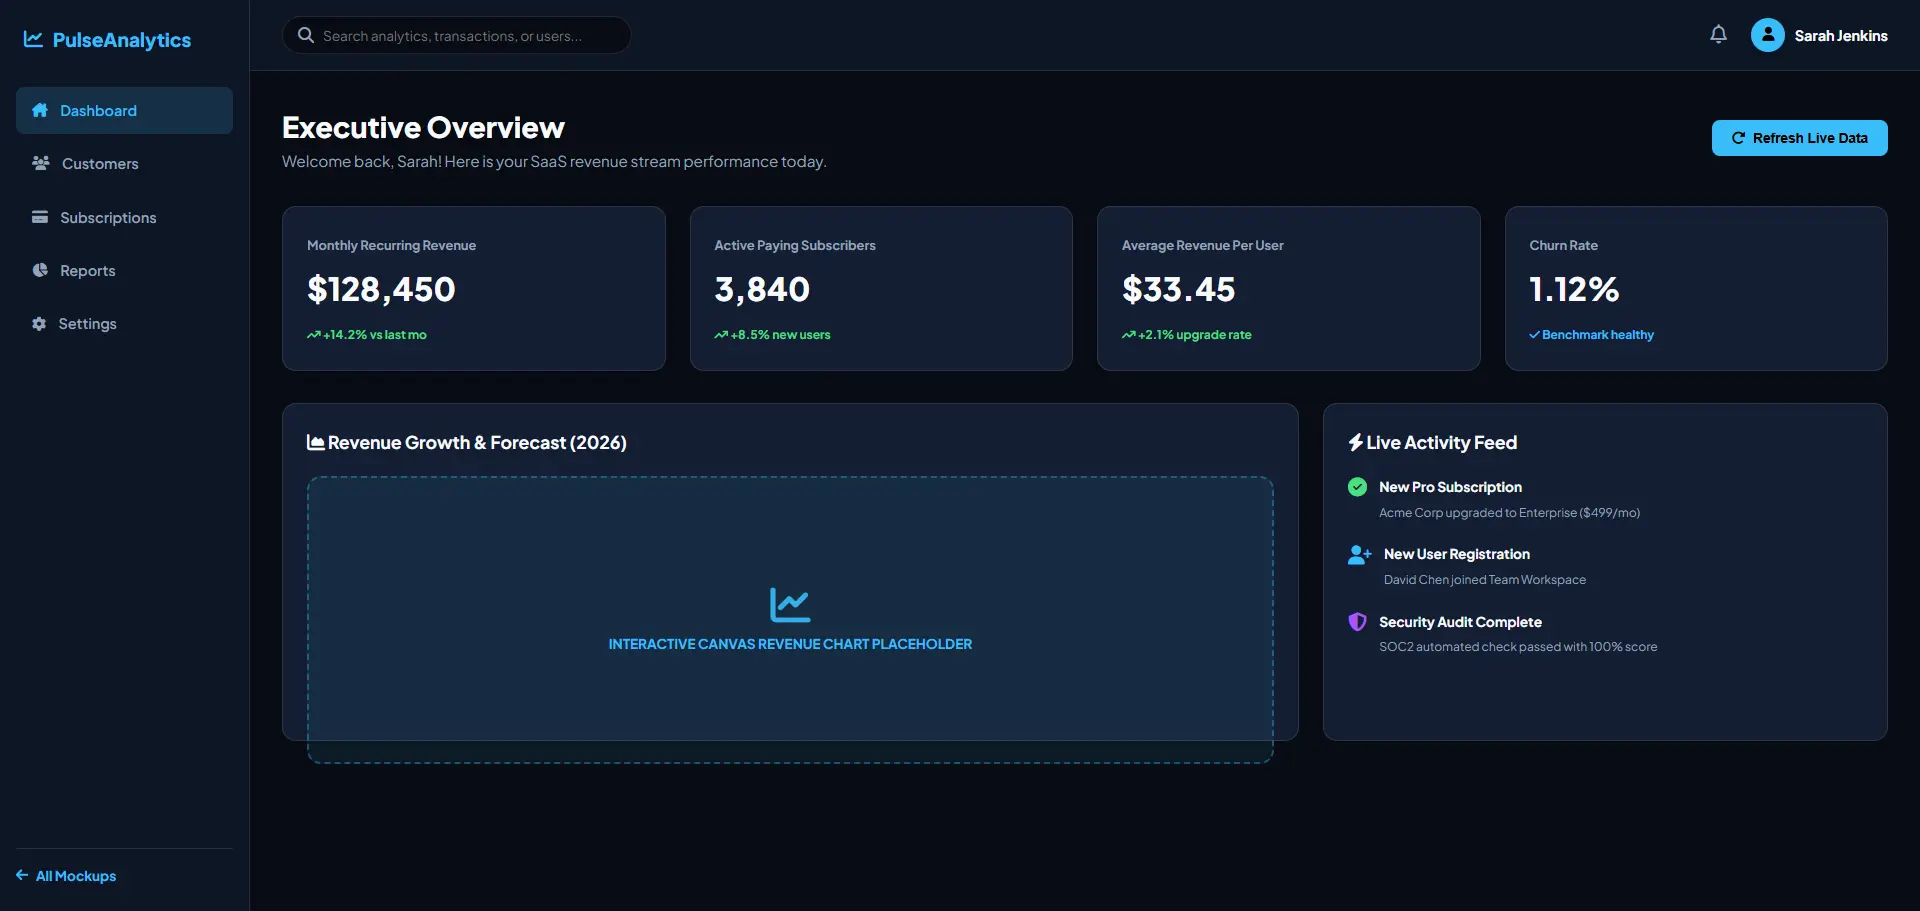Click New User Registration feed entry title
This screenshot has height=911, width=1920.
[x=1457, y=554]
